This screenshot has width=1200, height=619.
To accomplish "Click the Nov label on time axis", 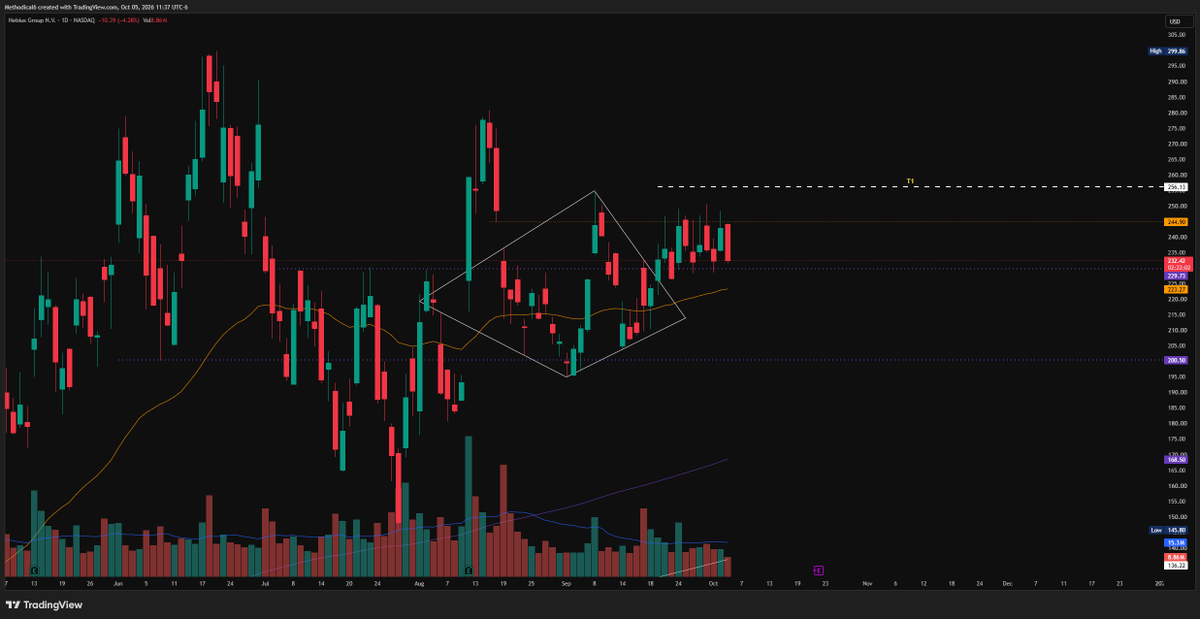I will tap(867, 581).
